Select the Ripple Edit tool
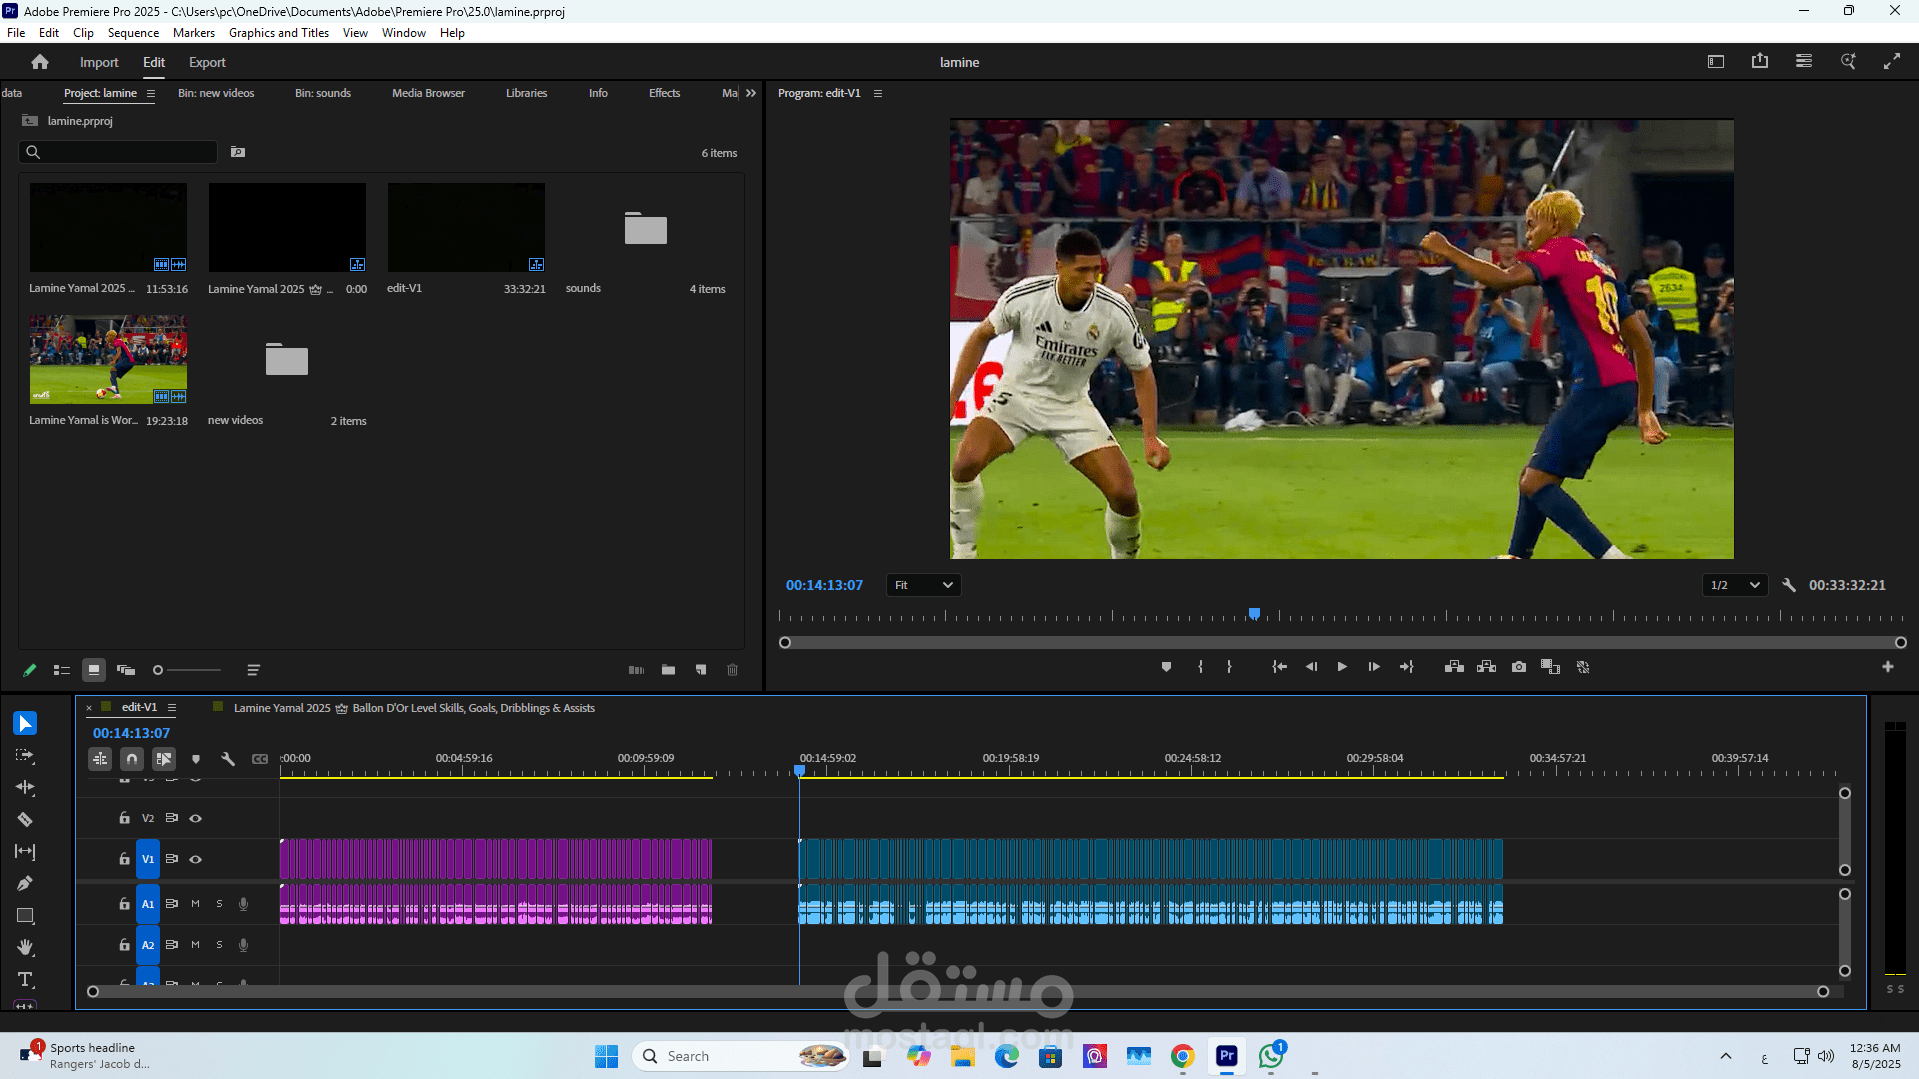1919x1079 pixels. [25, 788]
